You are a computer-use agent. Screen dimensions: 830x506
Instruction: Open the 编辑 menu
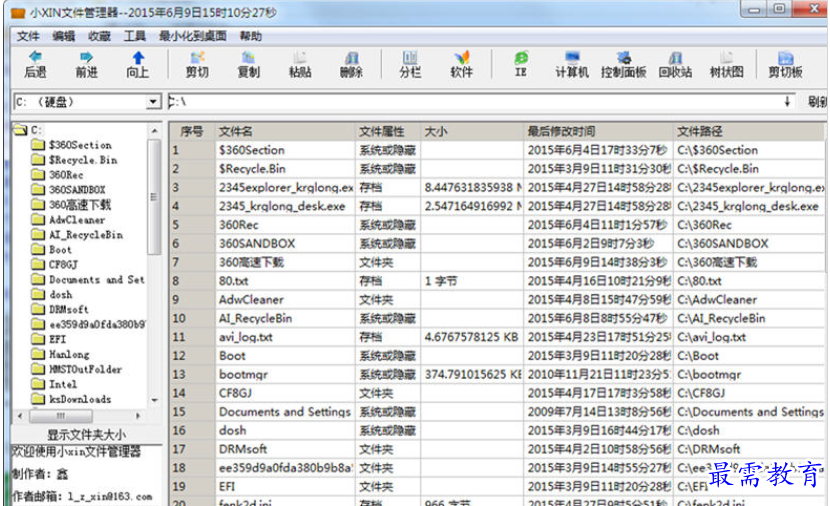64,36
